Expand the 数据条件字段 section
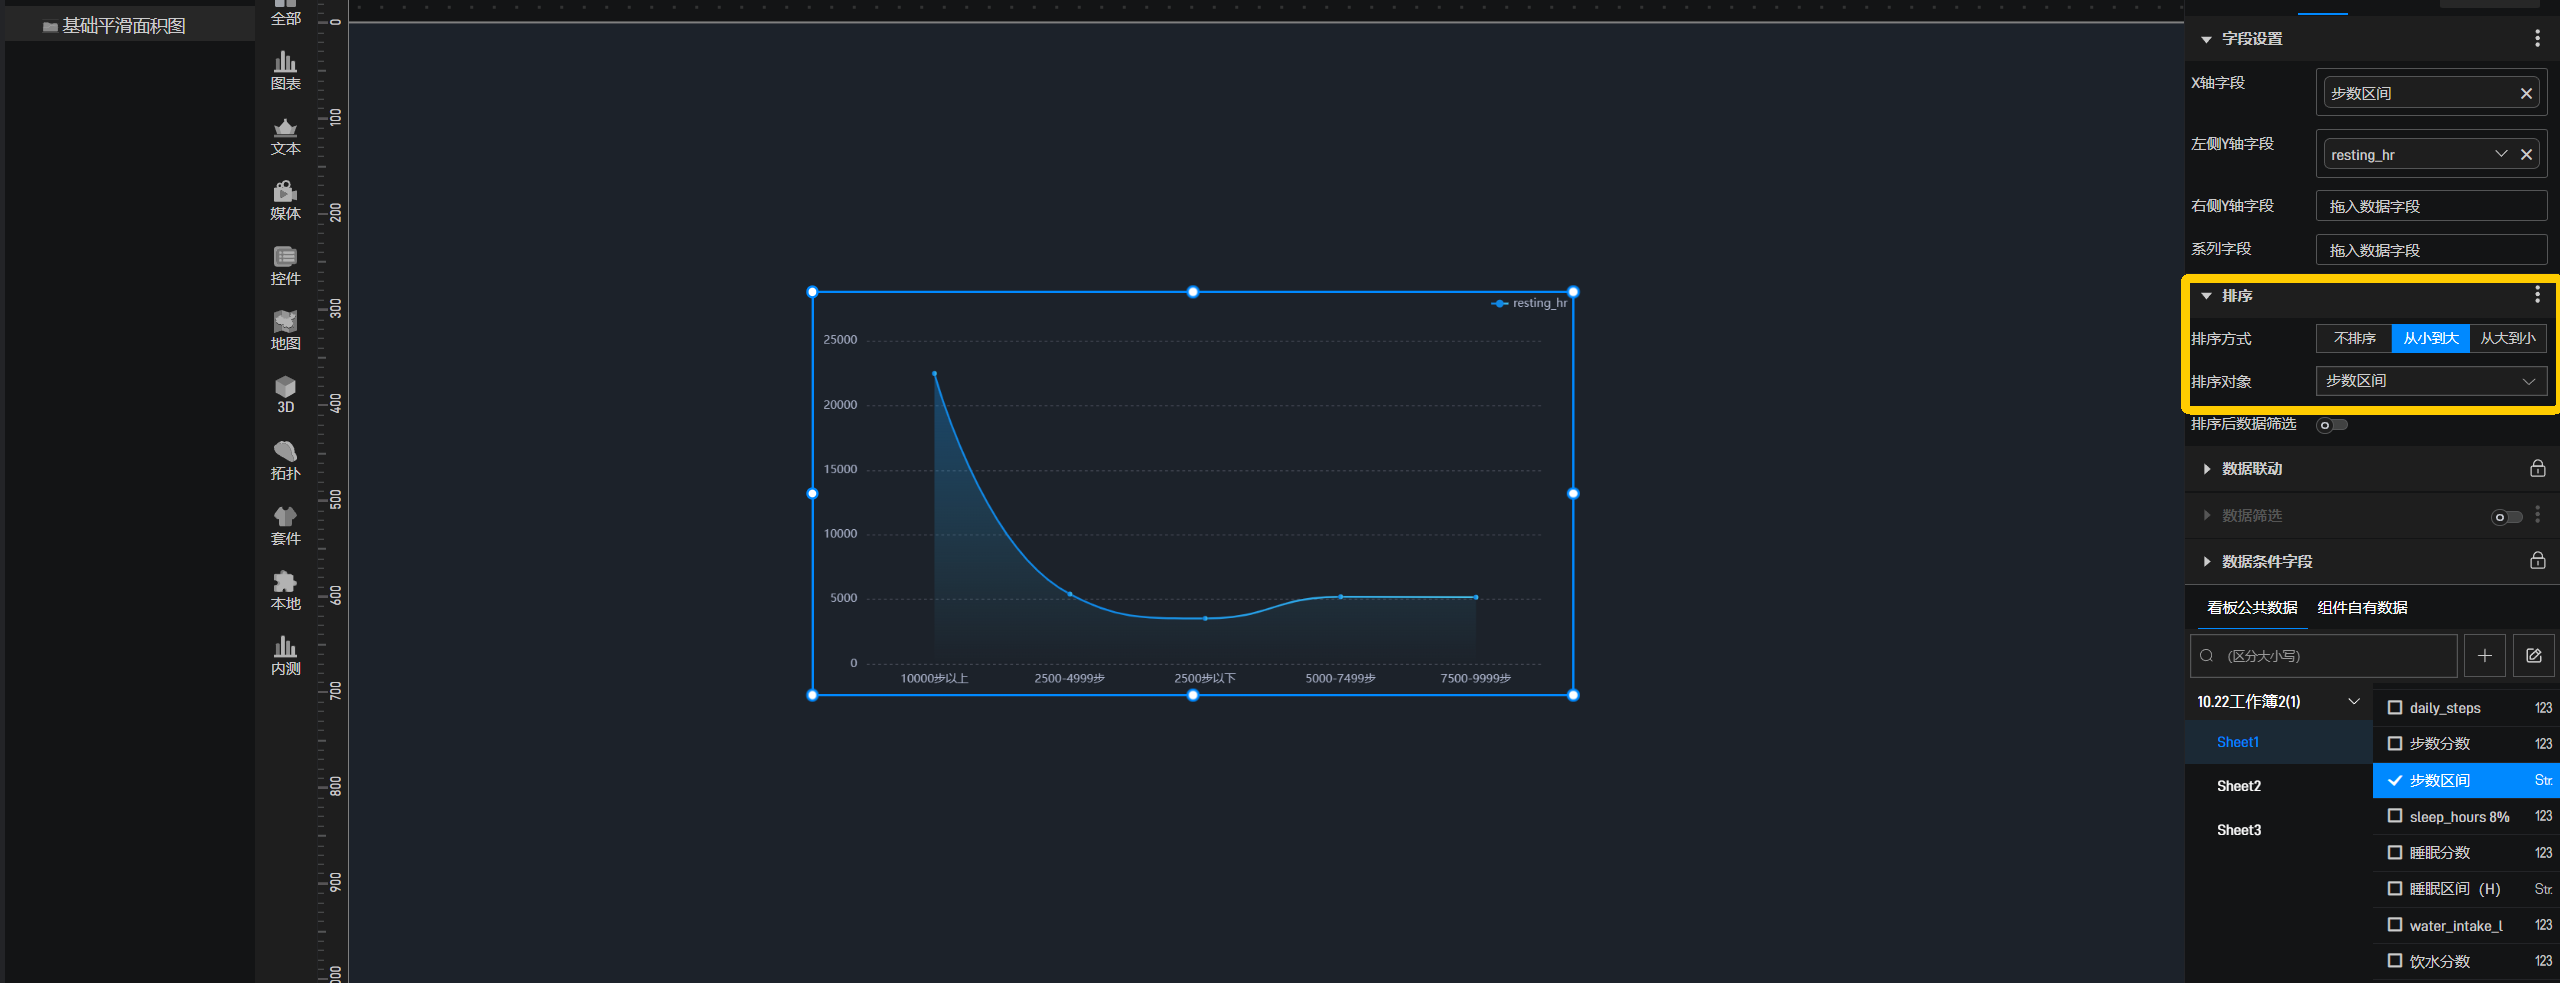 coord(2266,562)
